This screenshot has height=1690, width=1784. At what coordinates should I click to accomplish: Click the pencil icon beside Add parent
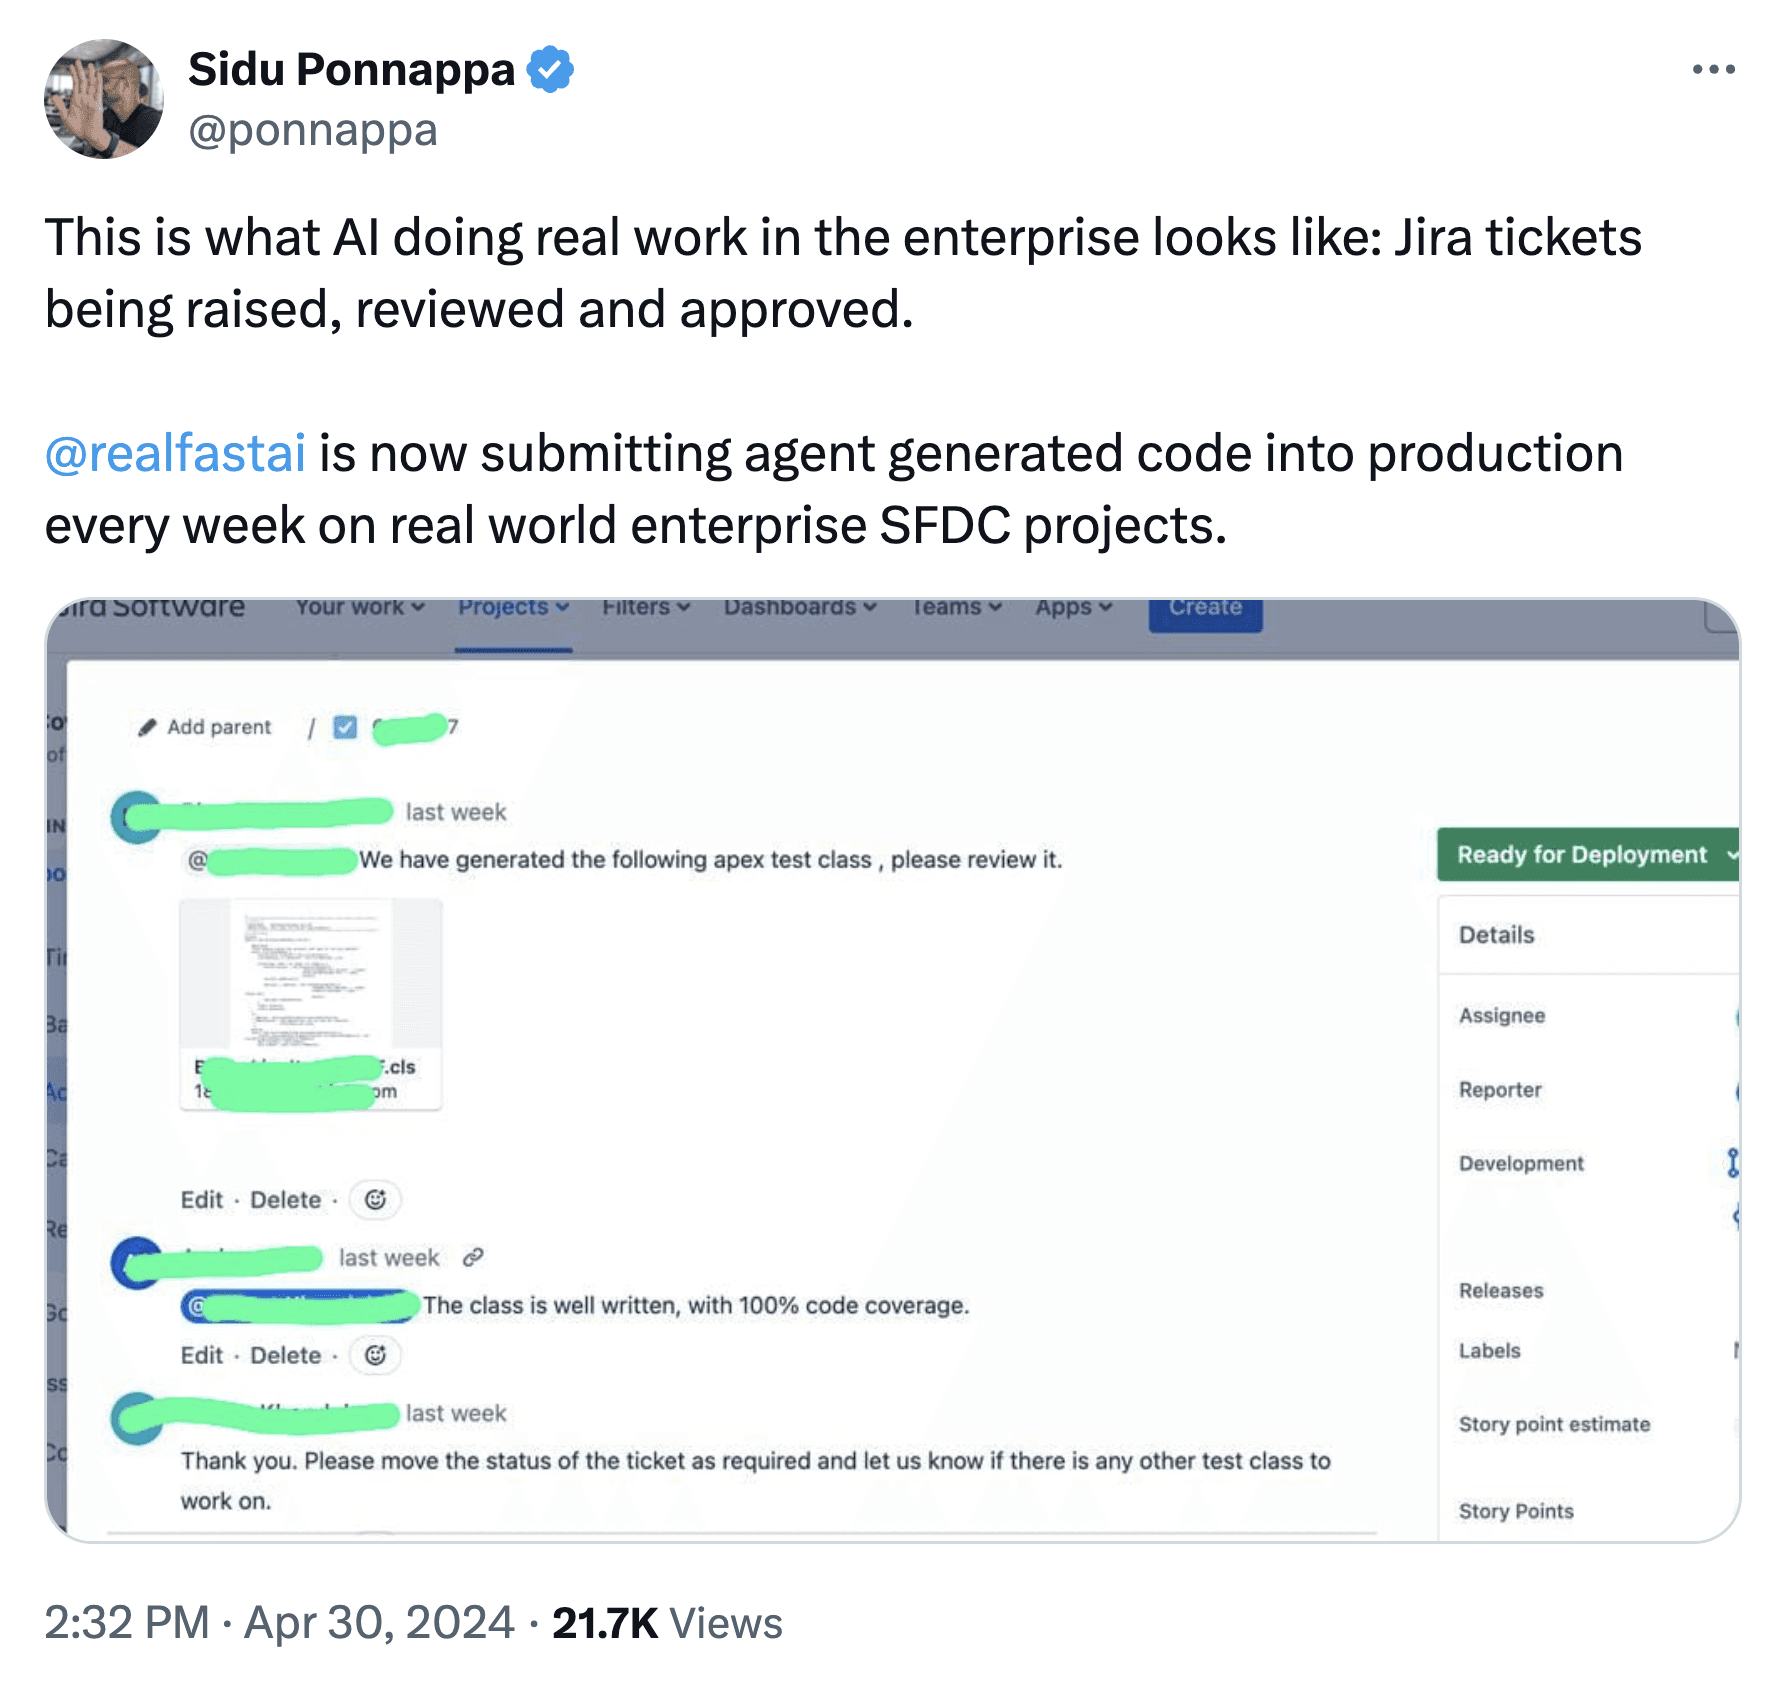coord(147,727)
